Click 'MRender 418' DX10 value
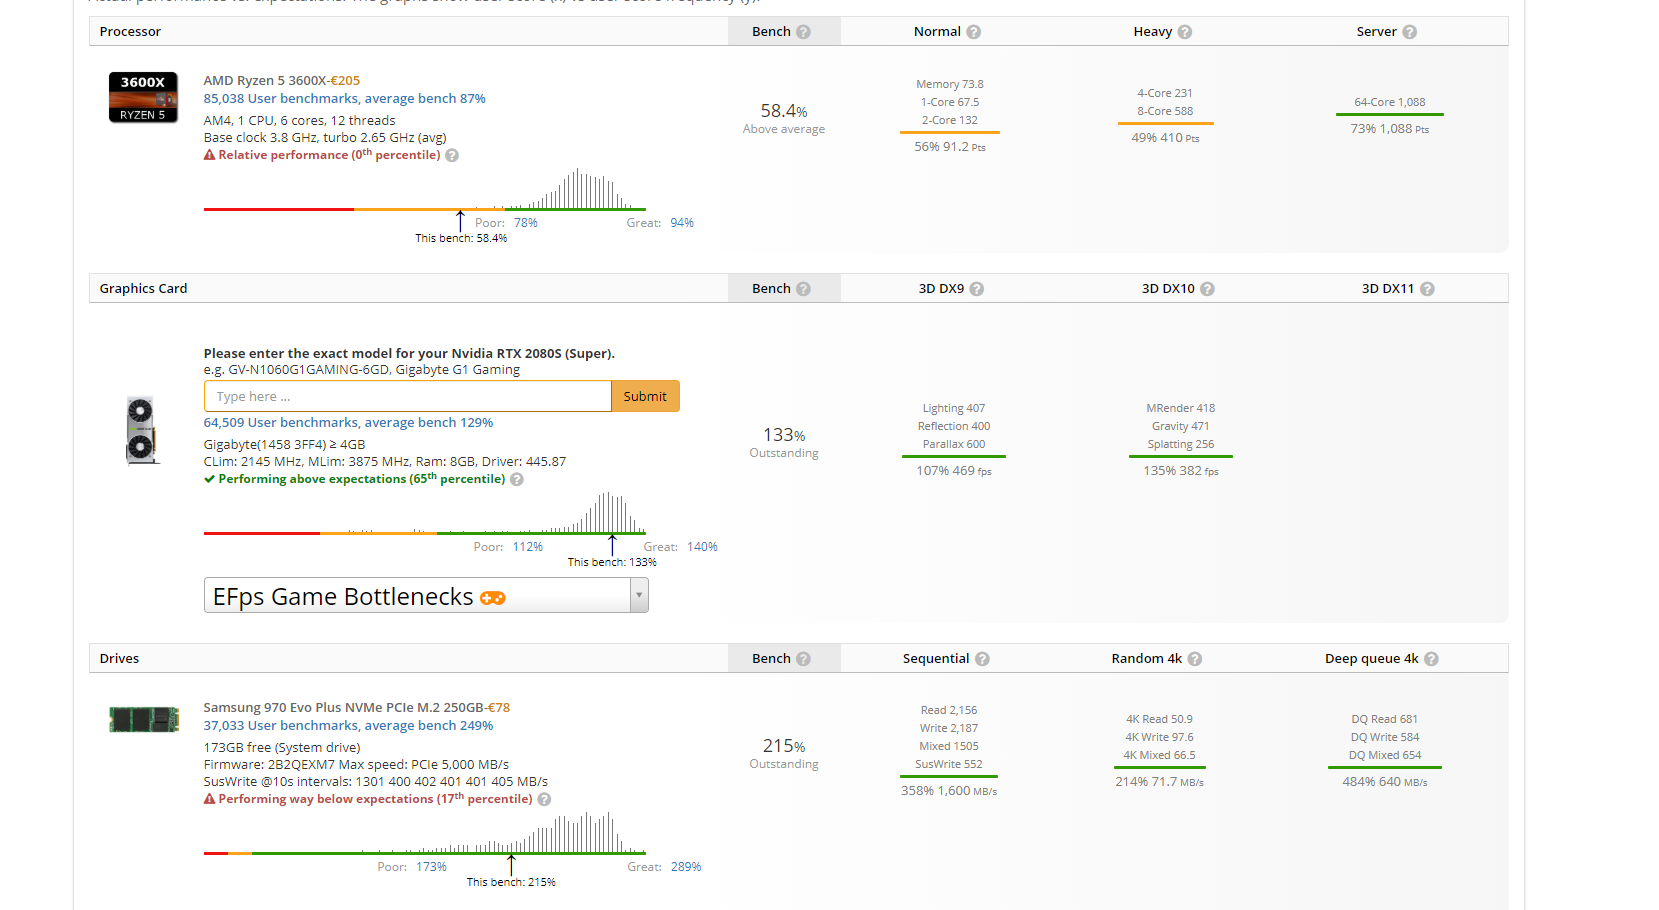Image resolution: width=1659 pixels, height=910 pixels. point(1181,409)
